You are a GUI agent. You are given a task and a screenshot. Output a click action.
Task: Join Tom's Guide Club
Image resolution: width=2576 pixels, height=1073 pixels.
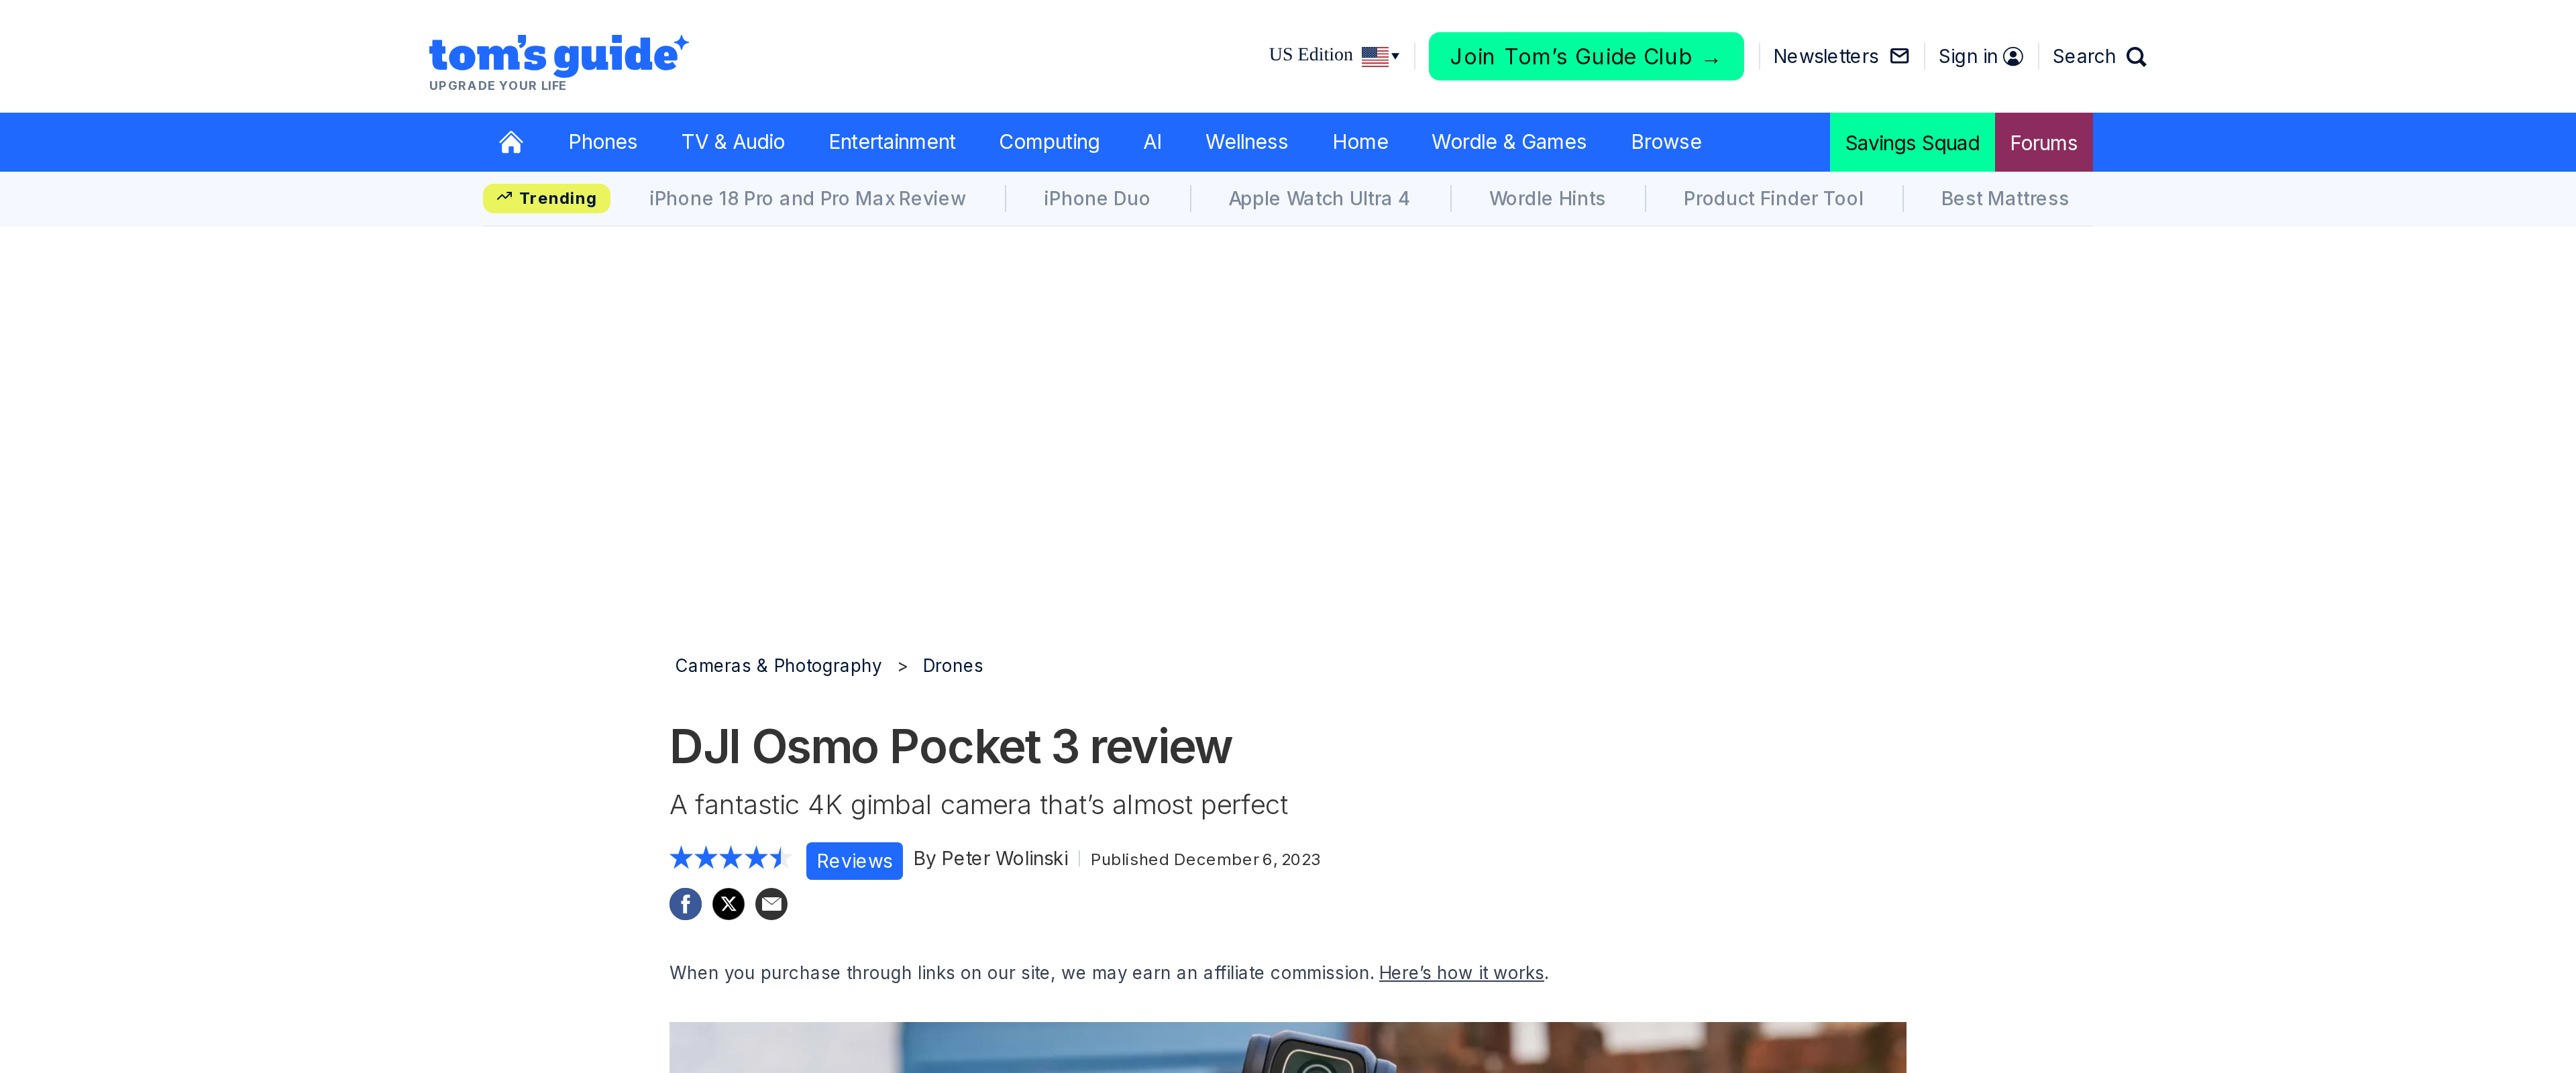[x=1586, y=56]
